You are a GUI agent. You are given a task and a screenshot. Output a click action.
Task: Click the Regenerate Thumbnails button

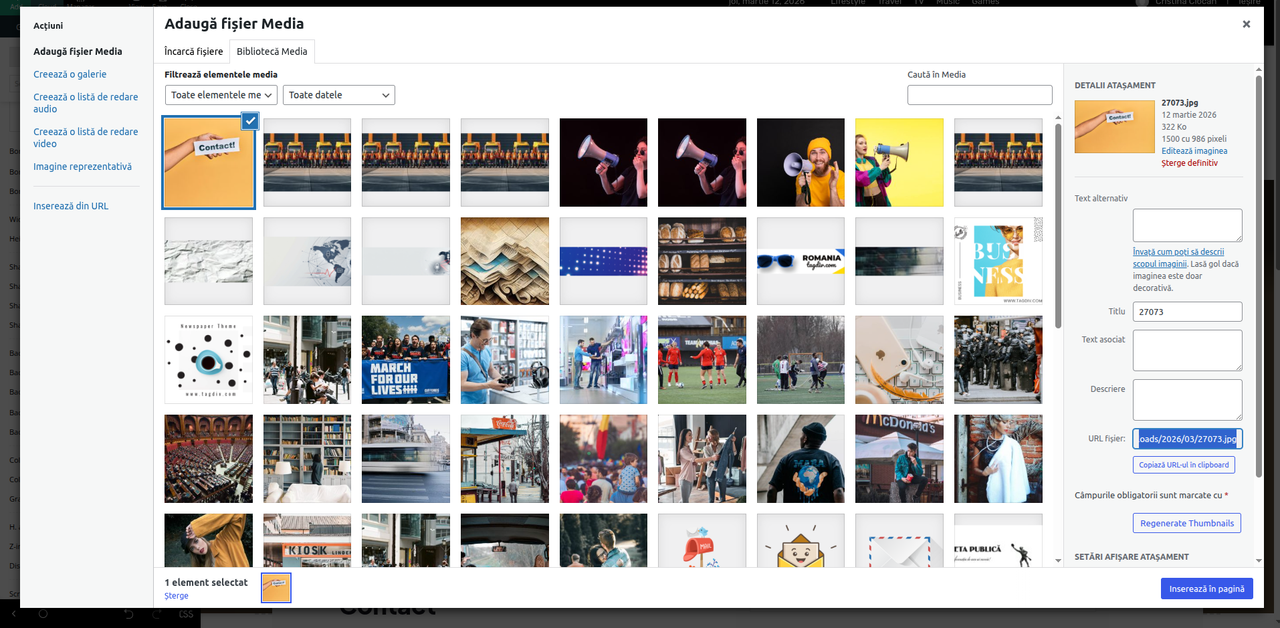pyautogui.click(x=1187, y=523)
